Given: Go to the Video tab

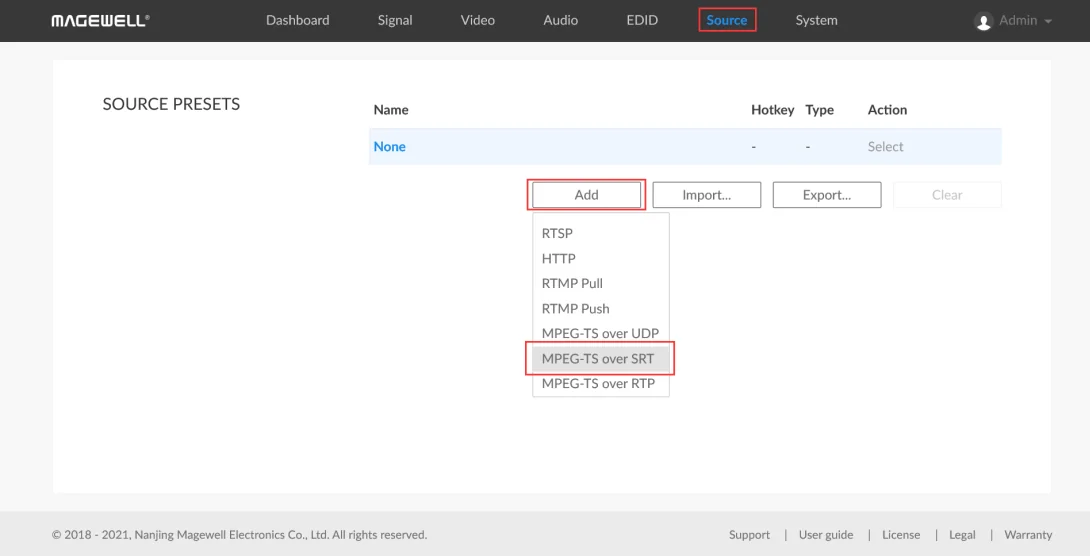Looking at the screenshot, I should (478, 20).
